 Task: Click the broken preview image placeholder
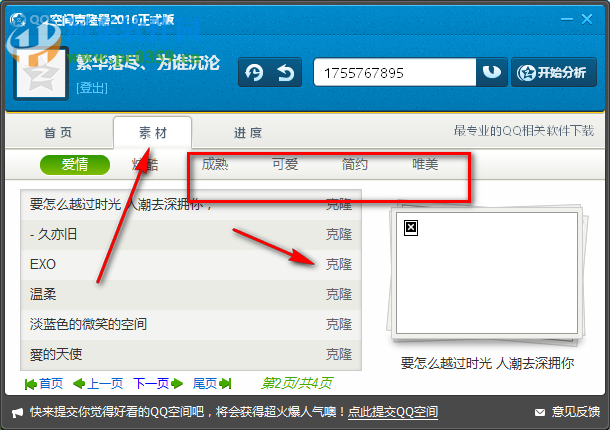point(411,228)
